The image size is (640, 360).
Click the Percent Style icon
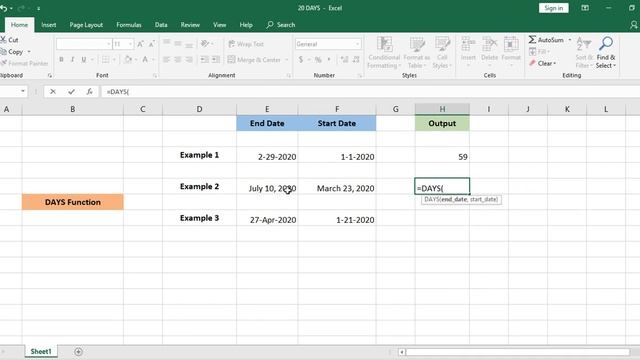[x=318, y=60]
